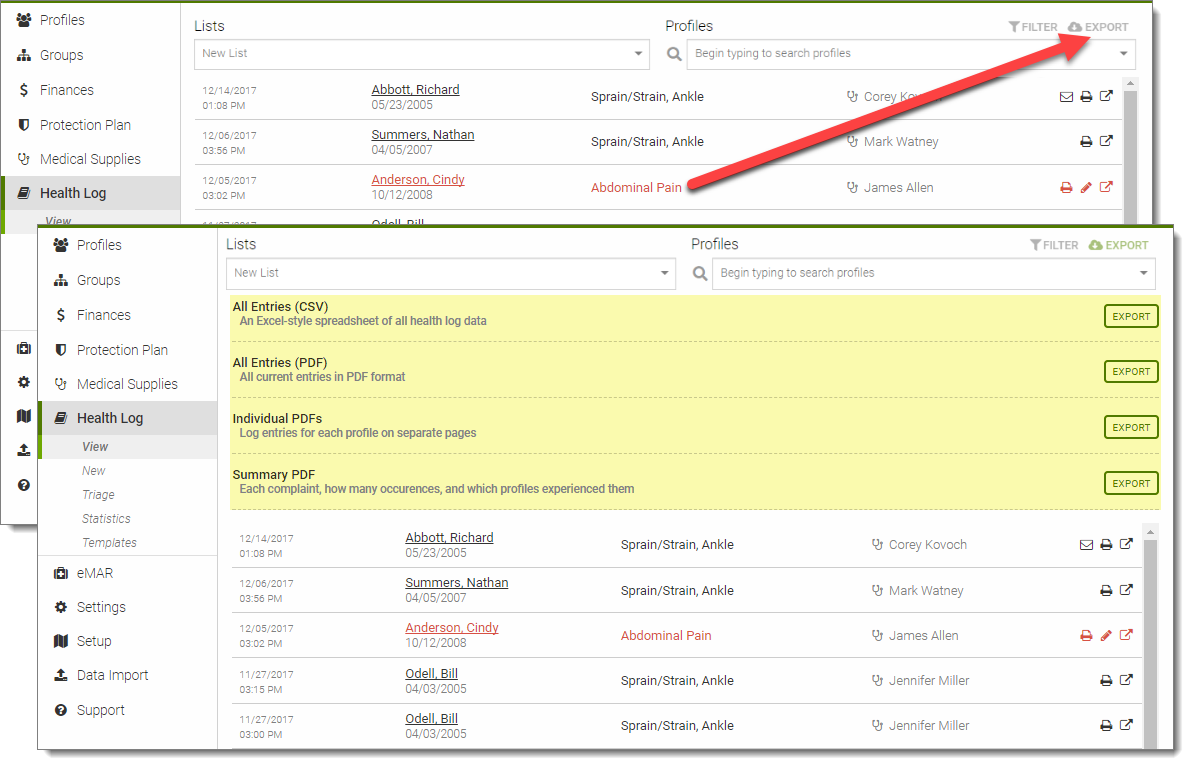
Task: Export Individual PDFs
Action: pyautogui.click(x=1131, y=427)
